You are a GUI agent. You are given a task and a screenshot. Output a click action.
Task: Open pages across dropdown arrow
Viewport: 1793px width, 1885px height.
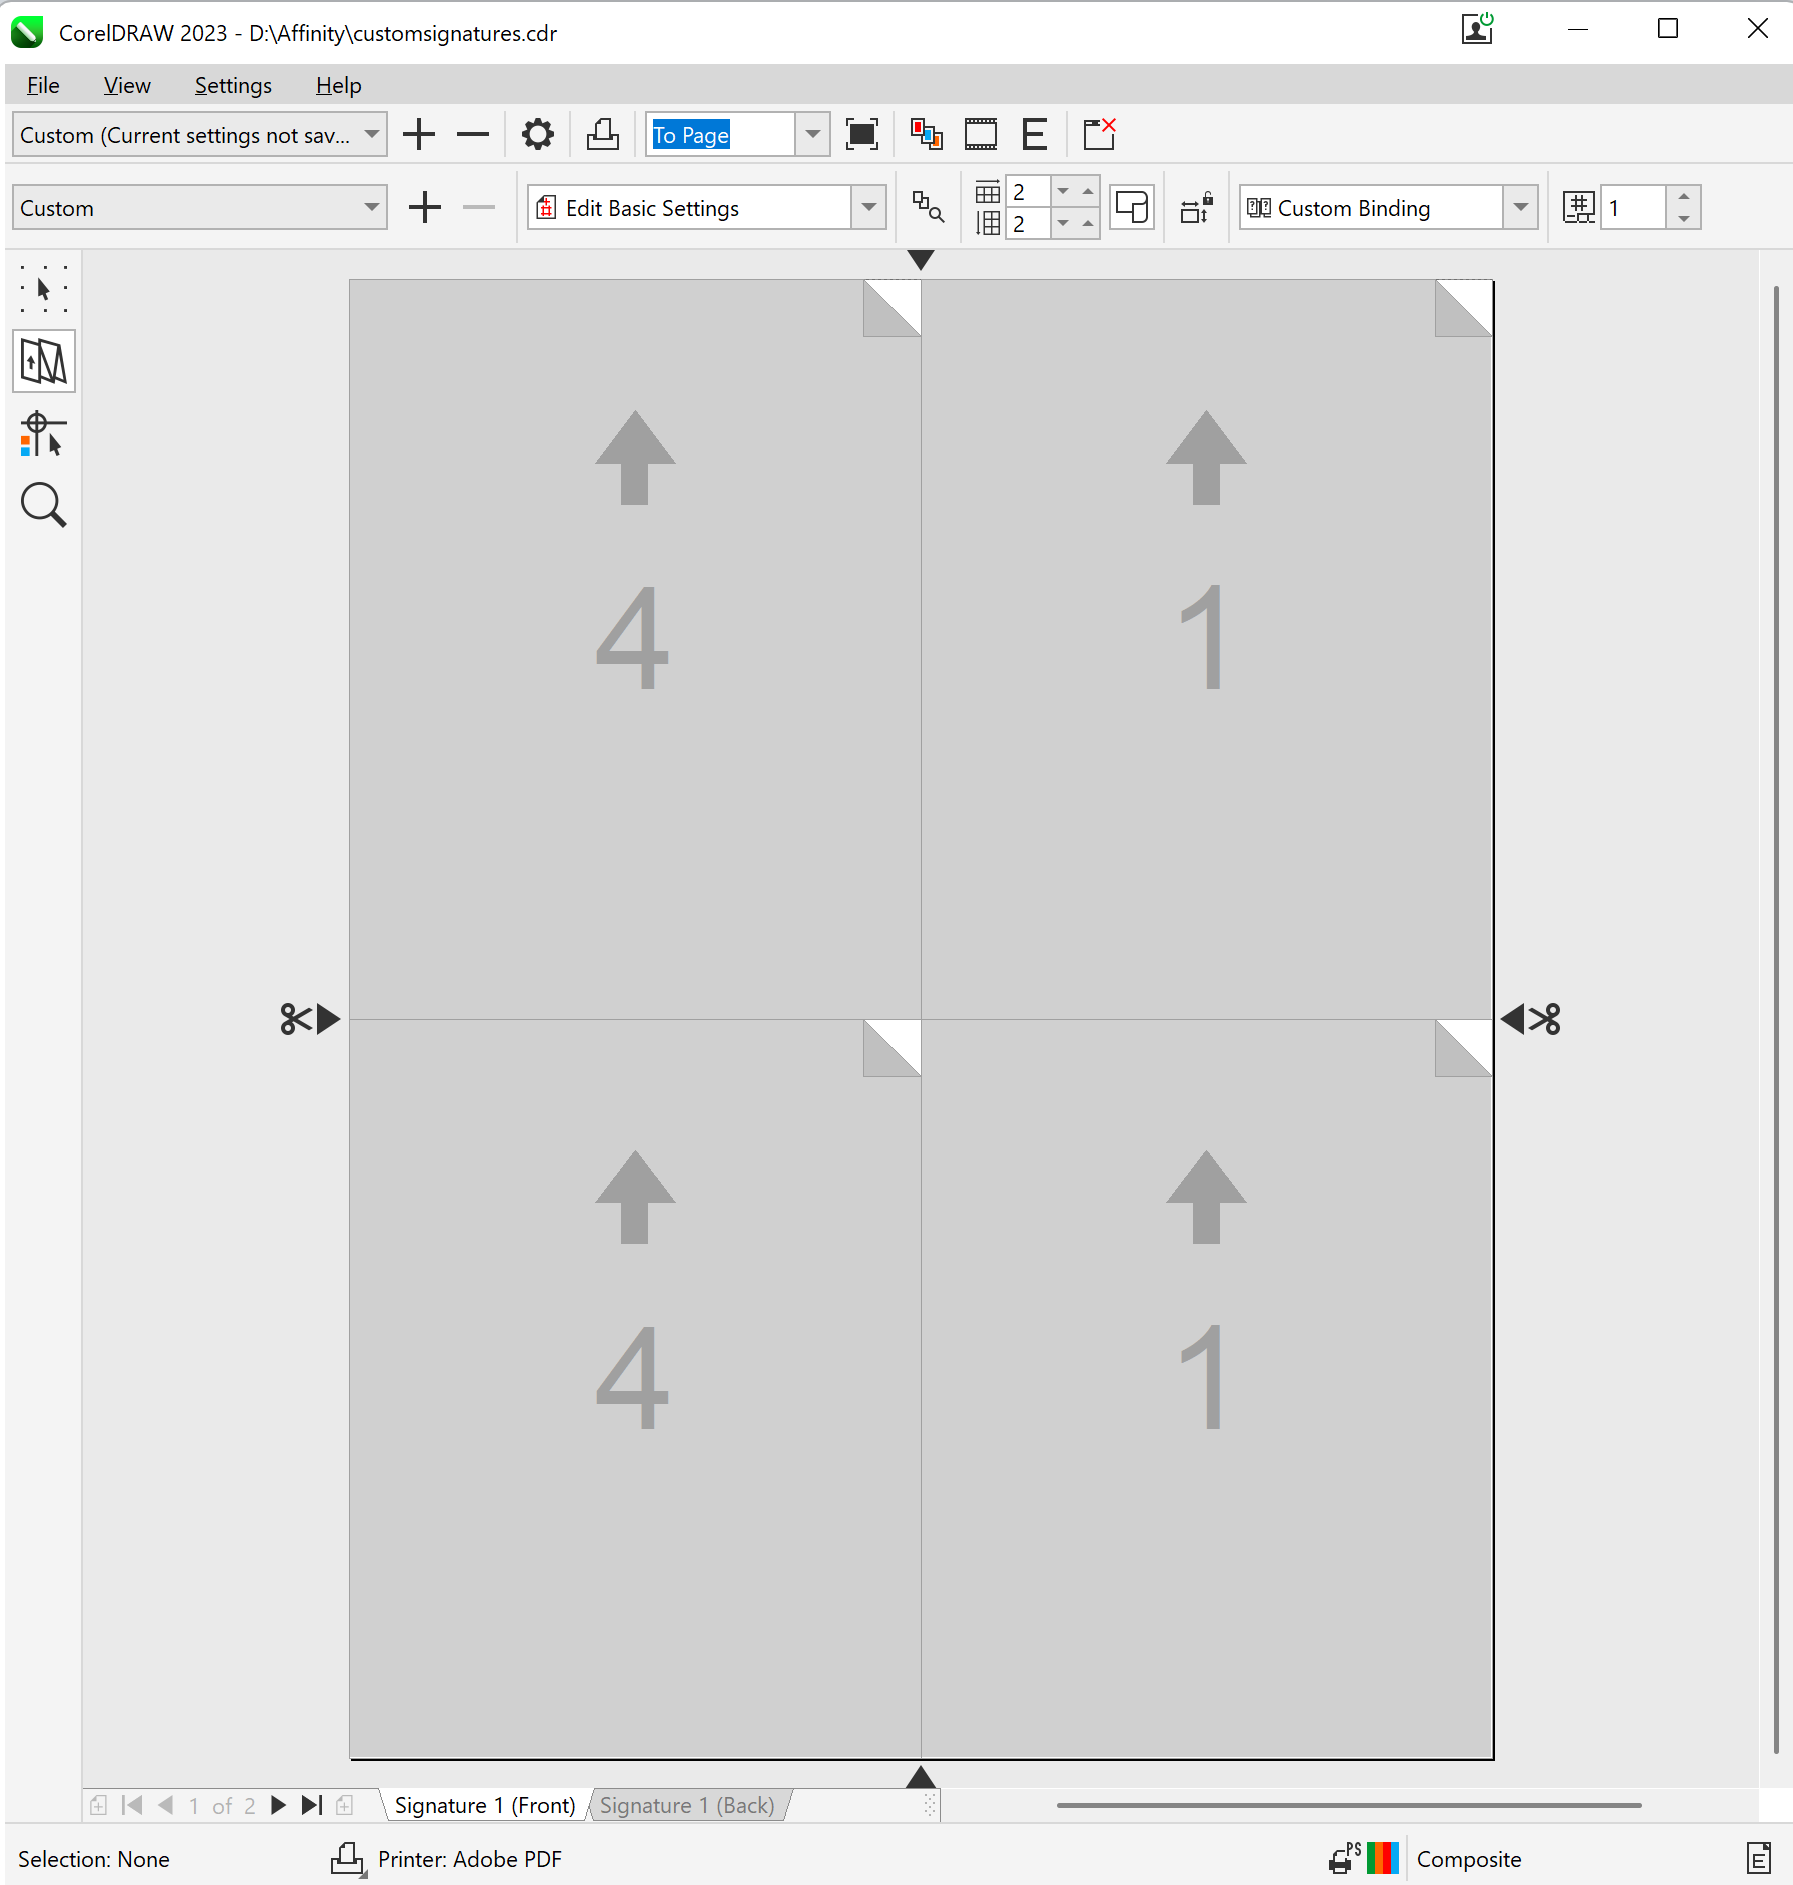point(1063,191)
